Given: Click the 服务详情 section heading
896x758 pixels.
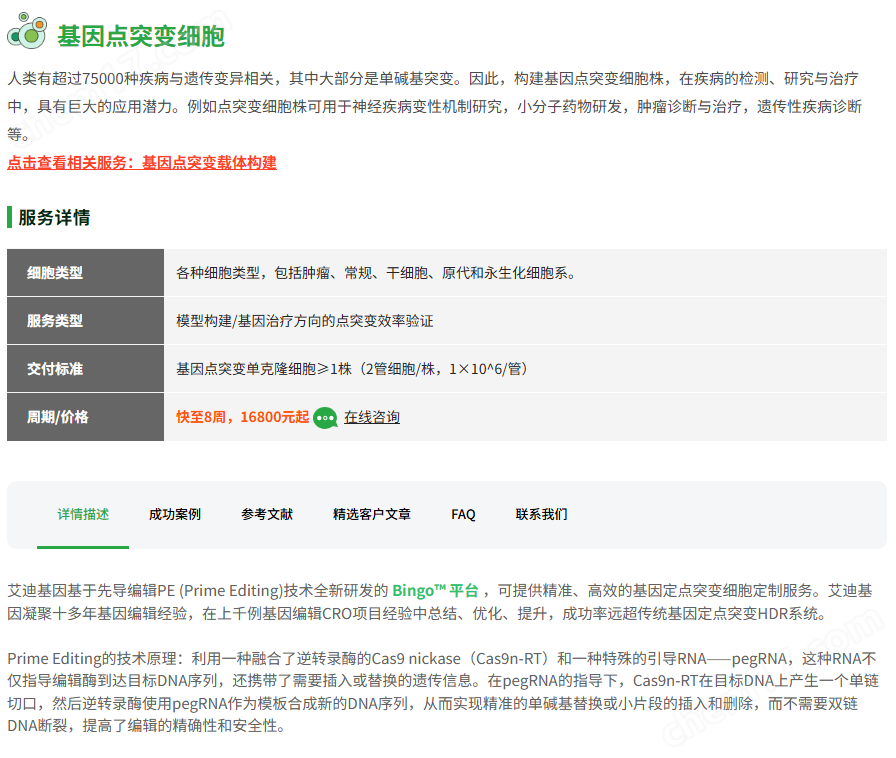Looking at the screenshot, I should (x=54, y=218).
